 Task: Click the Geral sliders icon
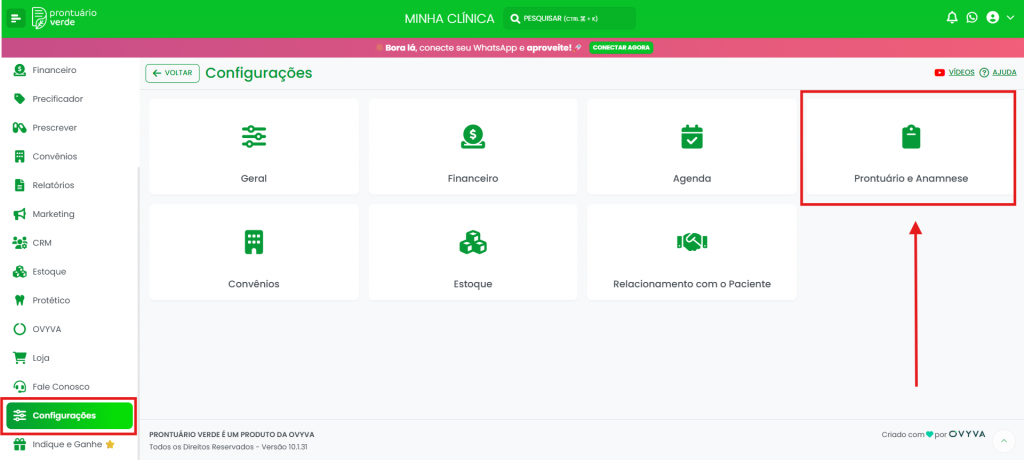tap(254, 137)
